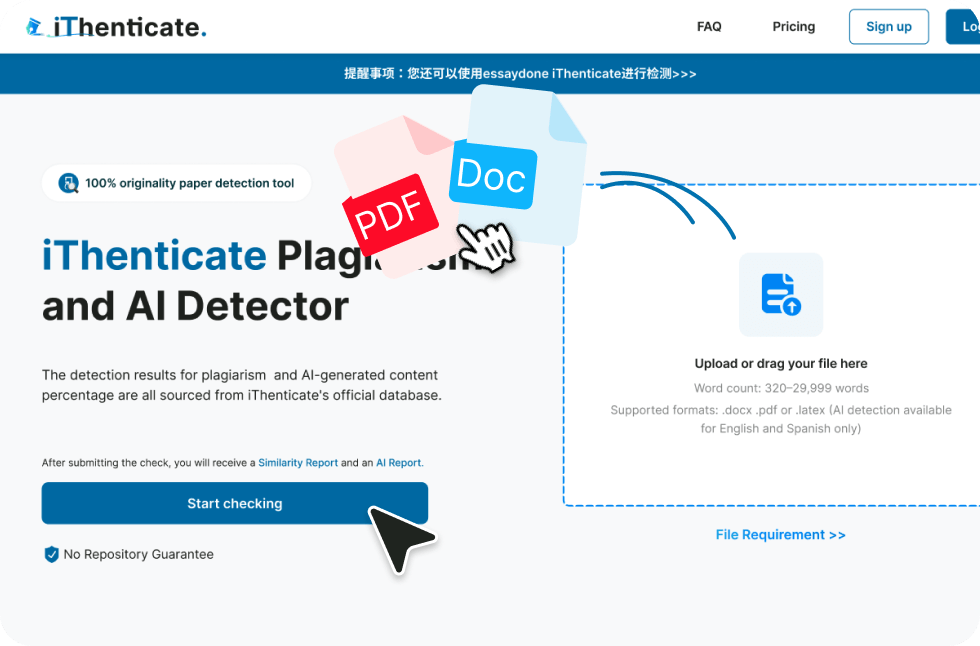Image resolution: width=980 pixels, height=646 pixels.
Task: Click the No Repository Guarantee text
Action: [x=139, y=554]
